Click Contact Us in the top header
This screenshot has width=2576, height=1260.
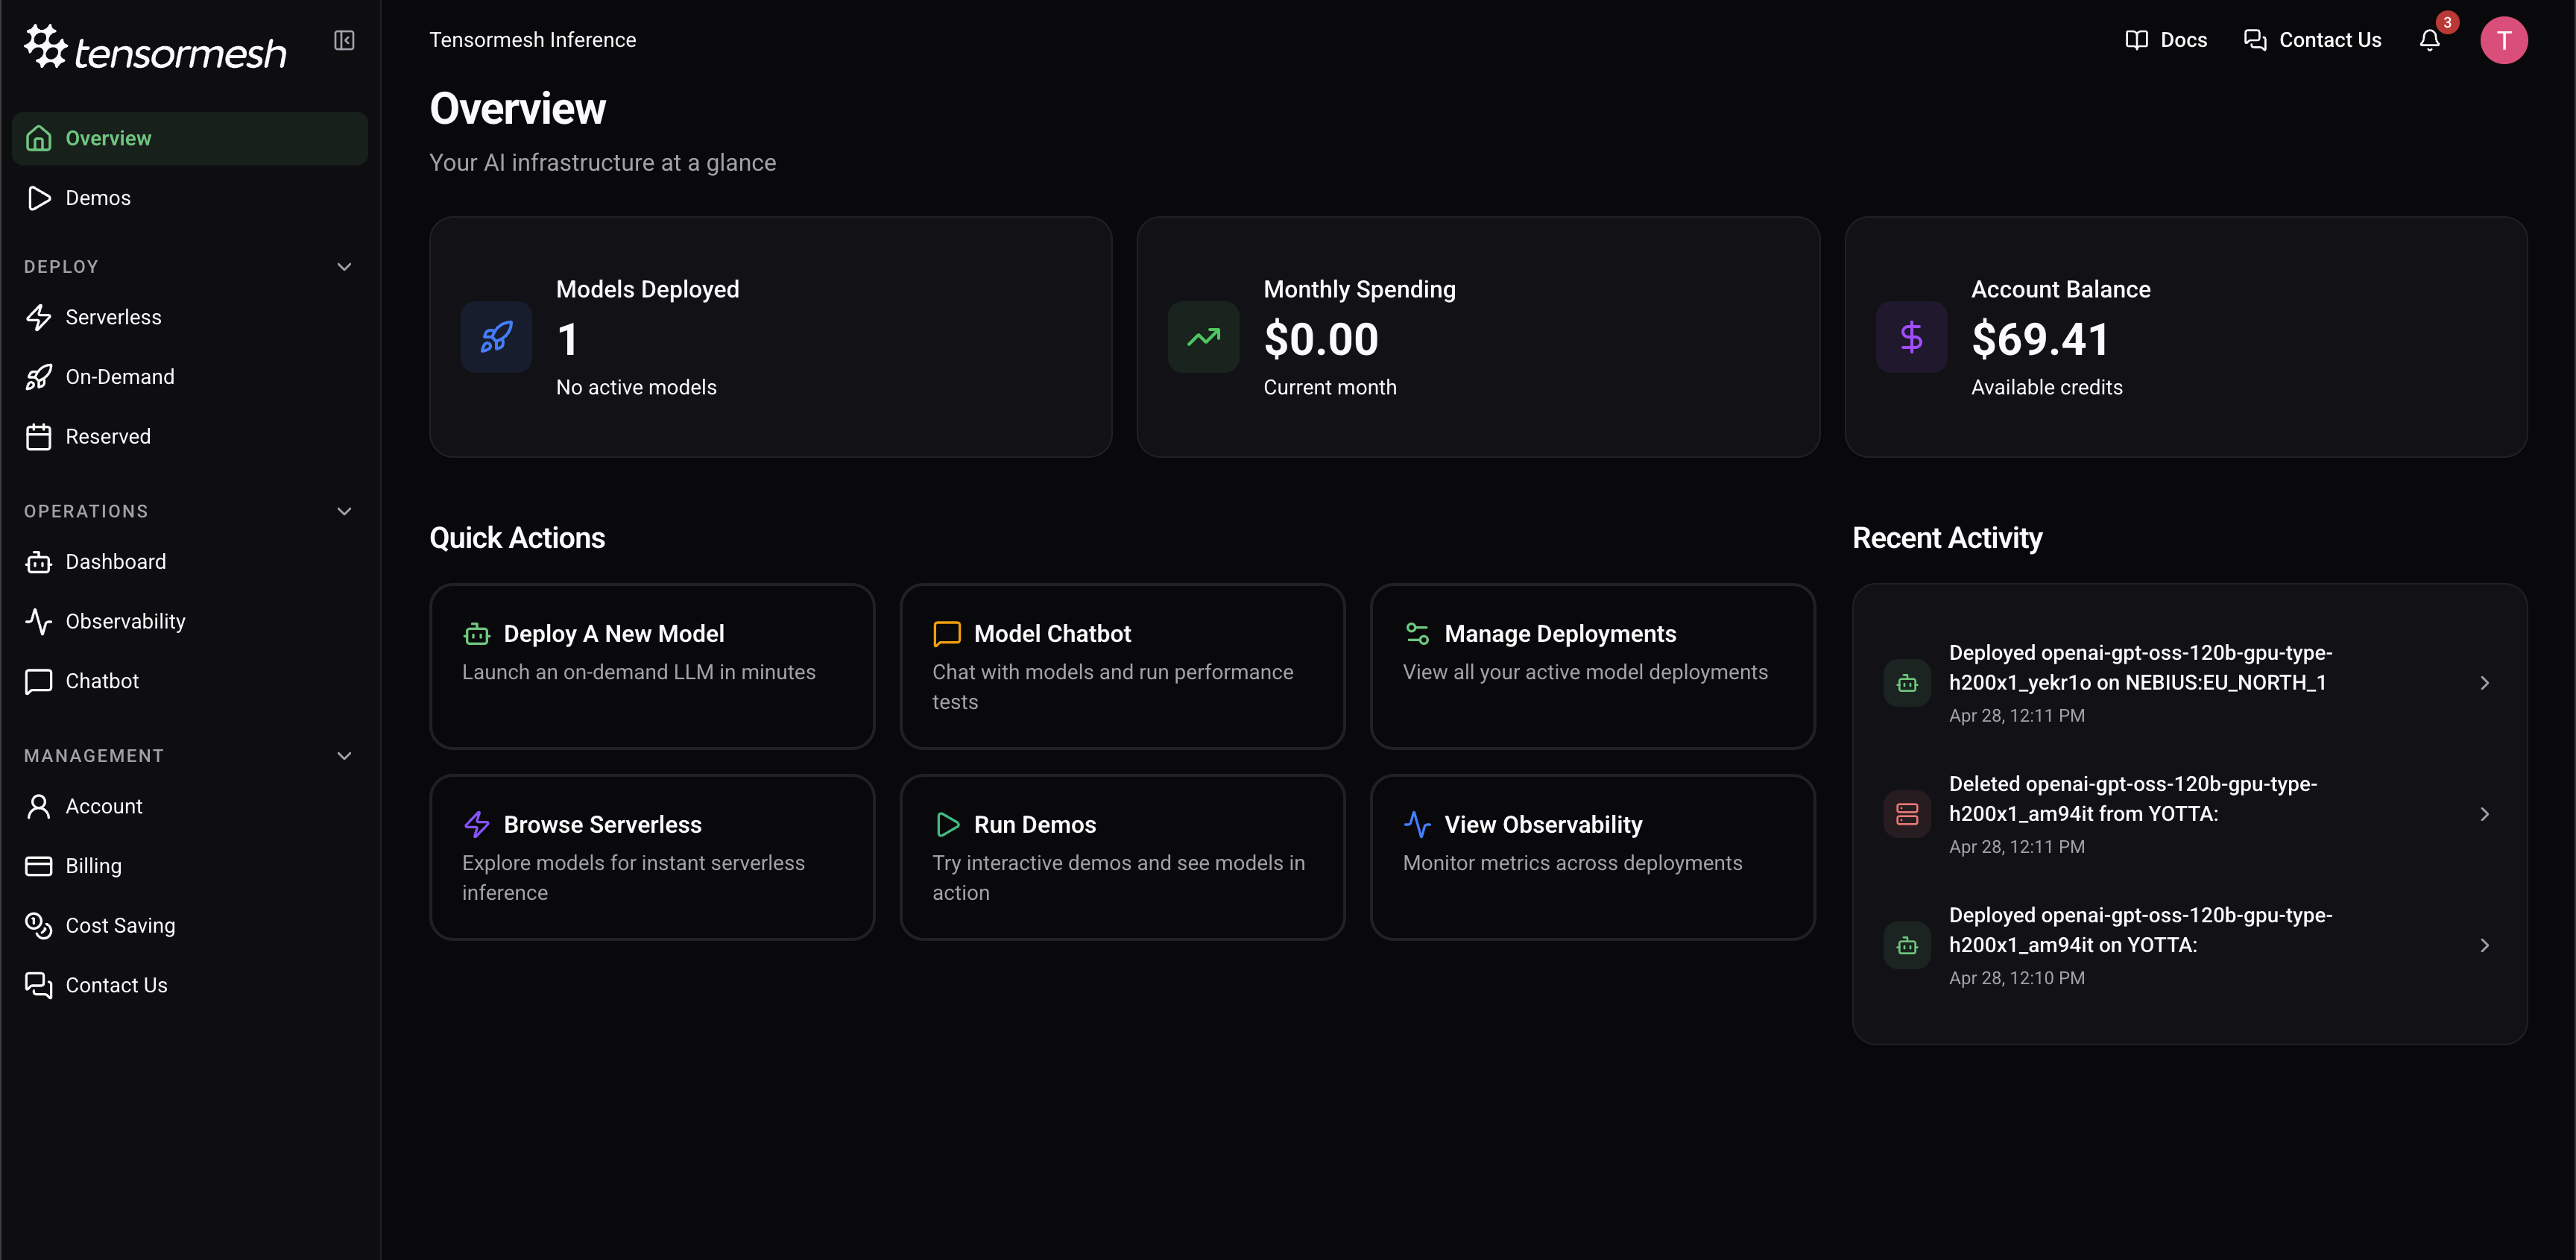point(2312,40)
